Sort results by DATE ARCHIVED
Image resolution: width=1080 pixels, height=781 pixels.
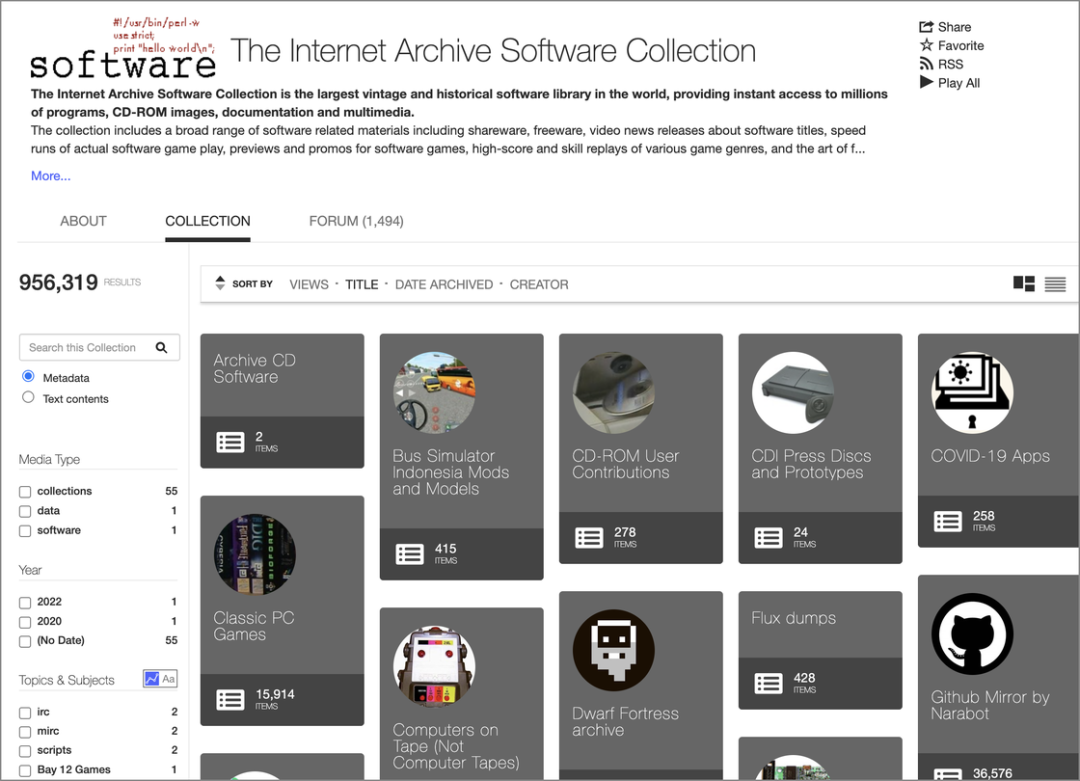(x=444, y=284)
